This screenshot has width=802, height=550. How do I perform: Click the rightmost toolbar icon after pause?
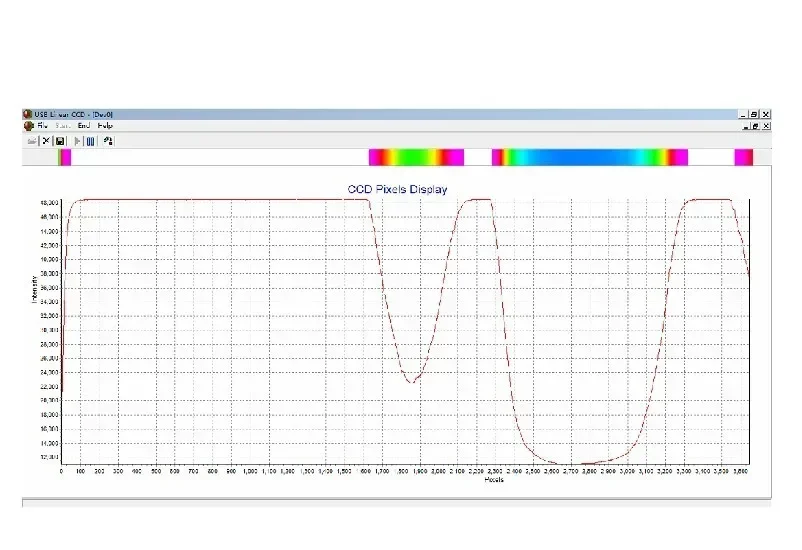click(108, 141)
